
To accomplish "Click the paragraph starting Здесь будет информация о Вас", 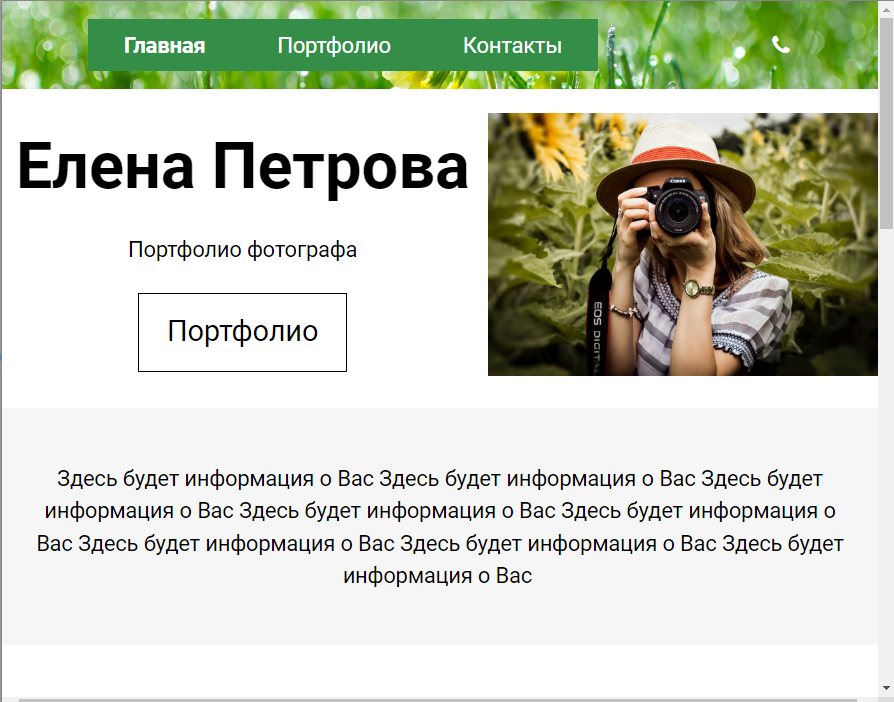I will click(440, 527).
